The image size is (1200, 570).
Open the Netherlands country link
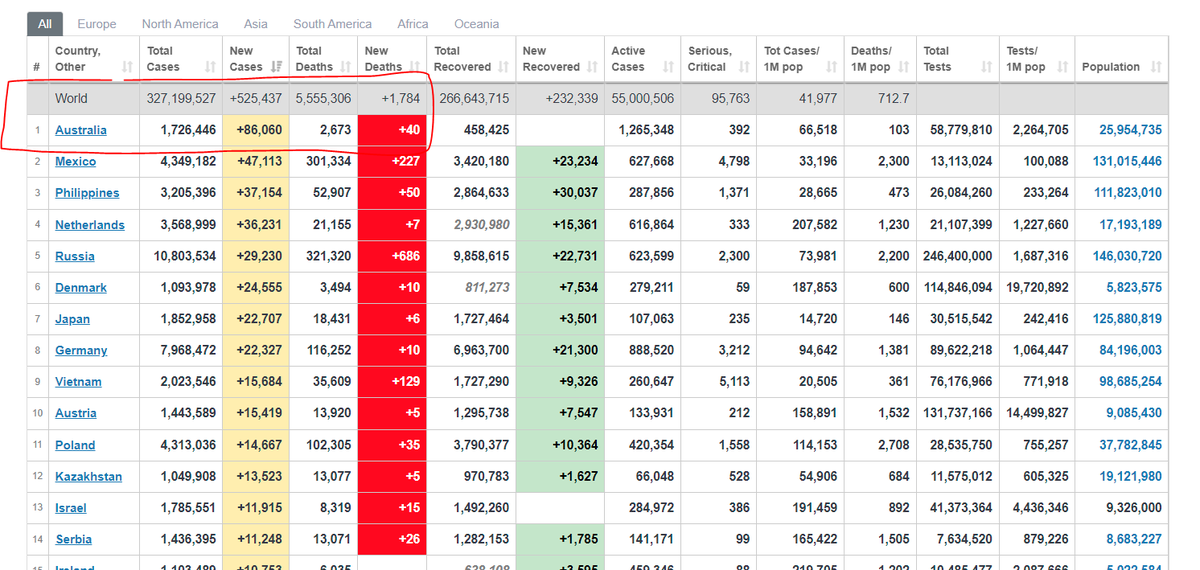[x=90, y=225]
